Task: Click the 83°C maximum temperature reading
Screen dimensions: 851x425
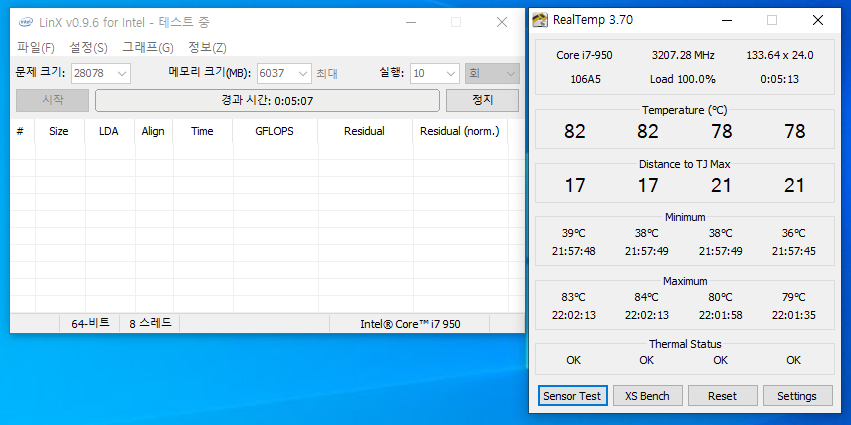Action: 573,297
